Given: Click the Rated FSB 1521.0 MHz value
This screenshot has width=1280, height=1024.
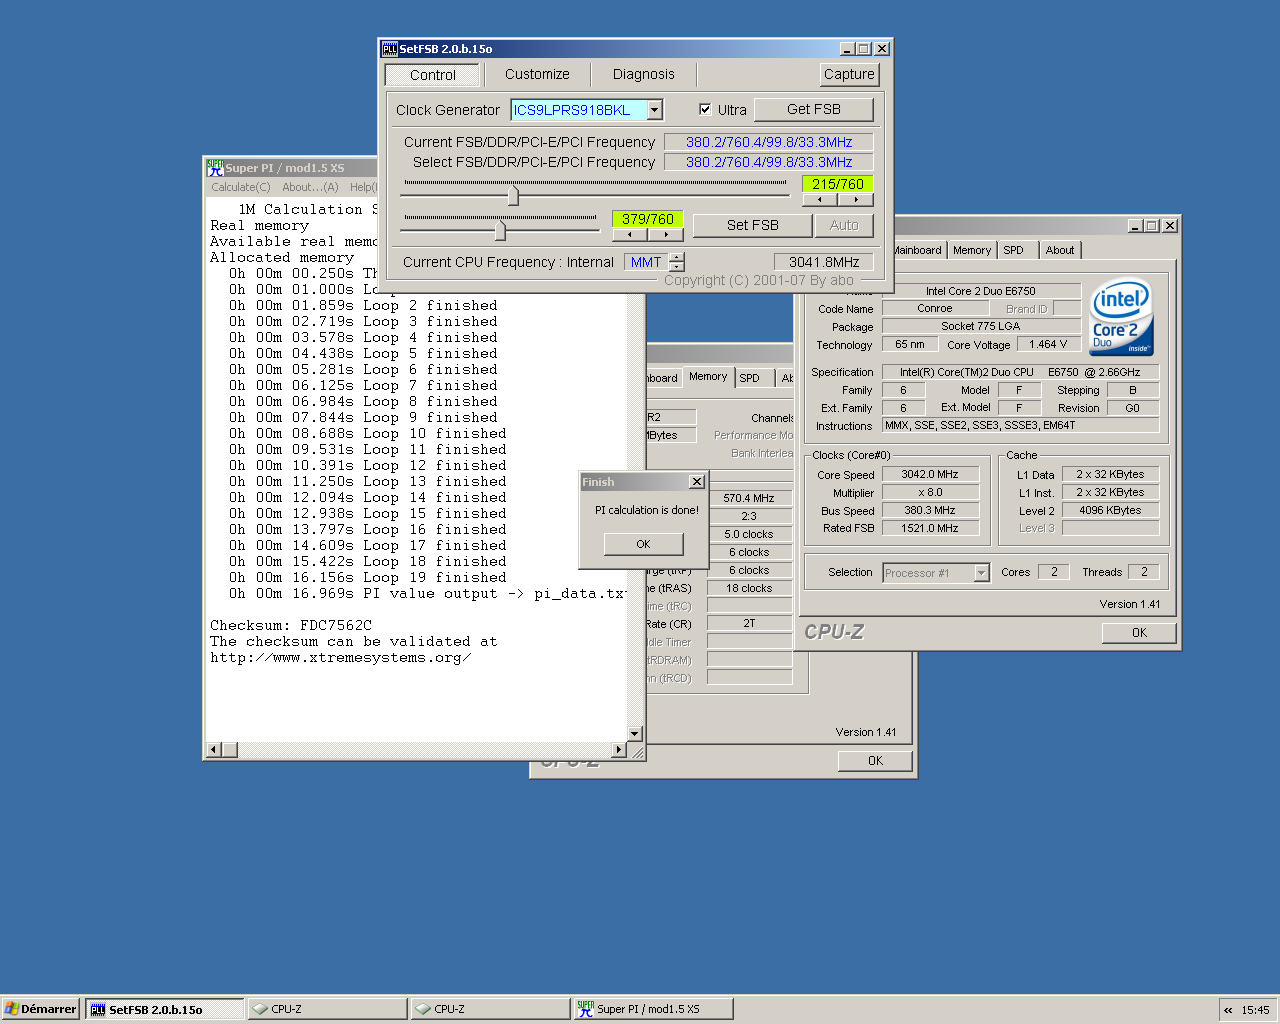Looking at the screenshot, I should [x=930, y=528].
